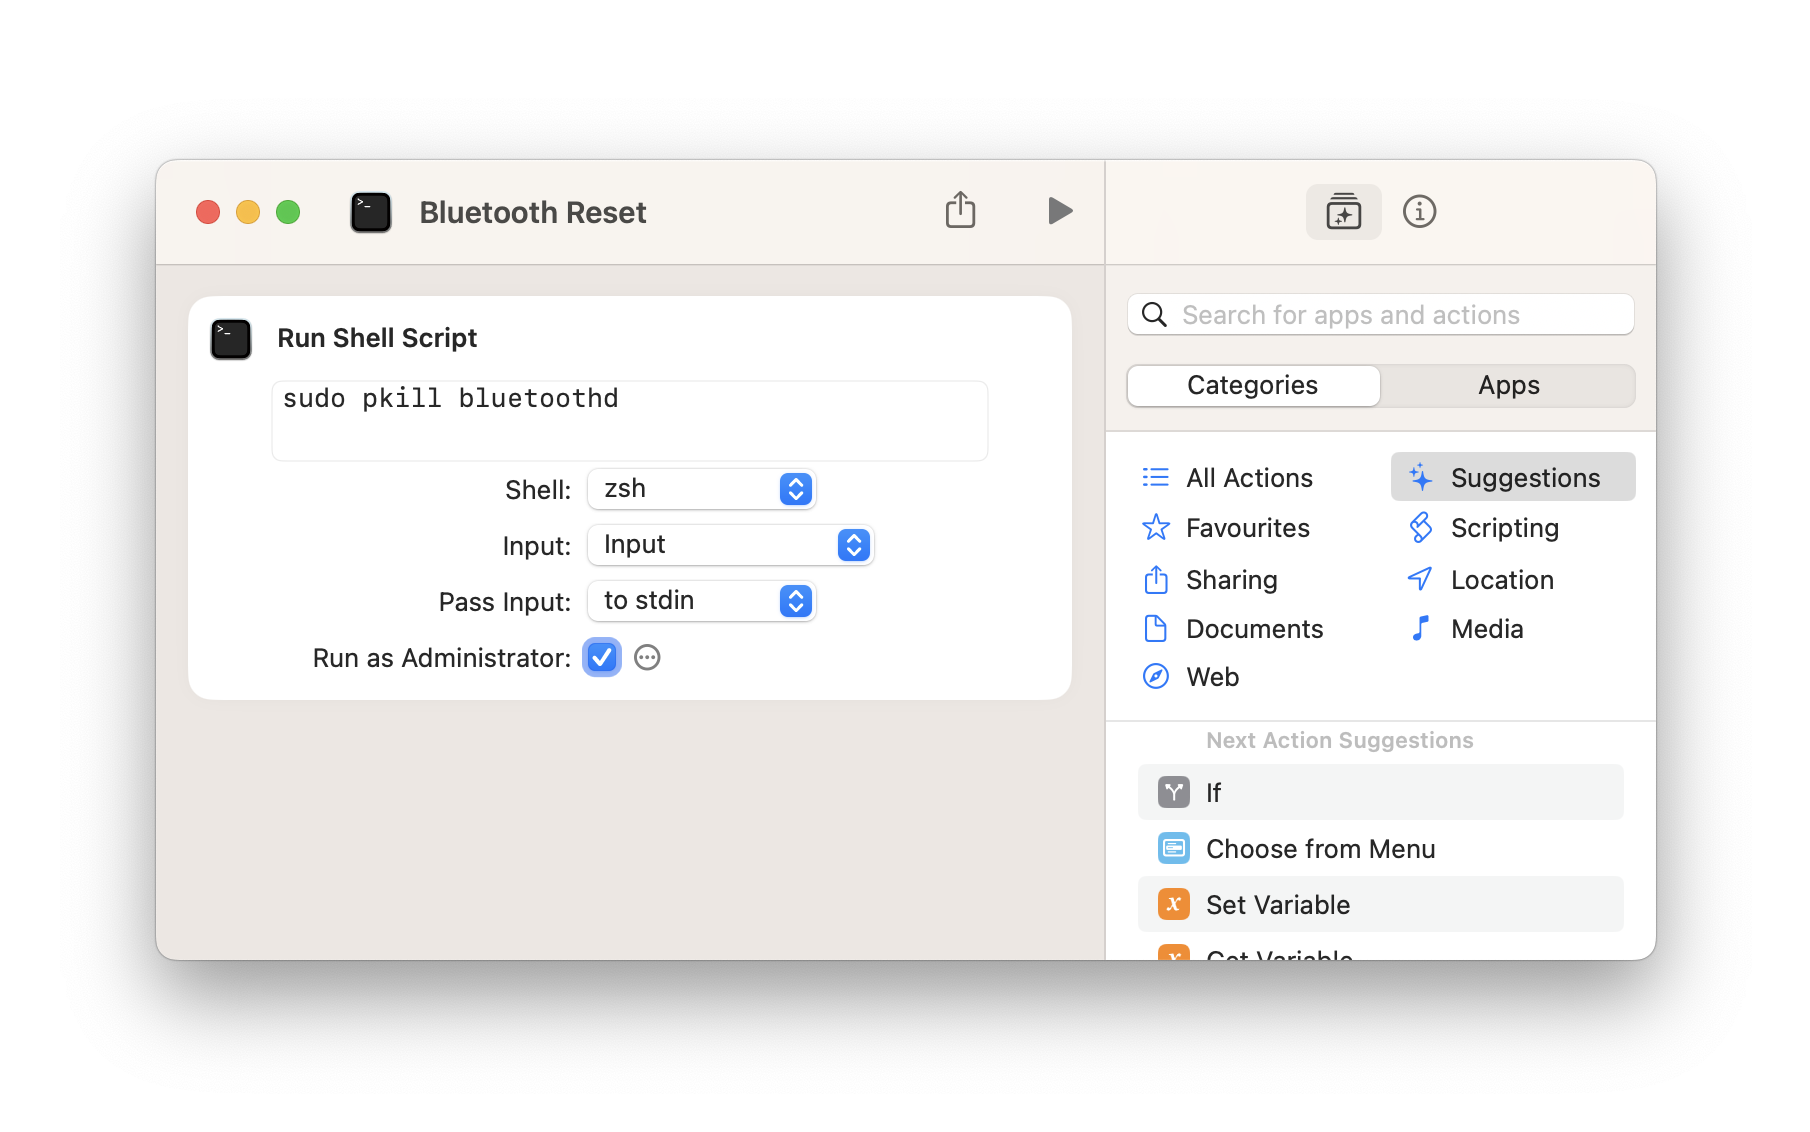
Task: Click the shortcut's Terminal icon in the title bar
Action: [371, 212]
